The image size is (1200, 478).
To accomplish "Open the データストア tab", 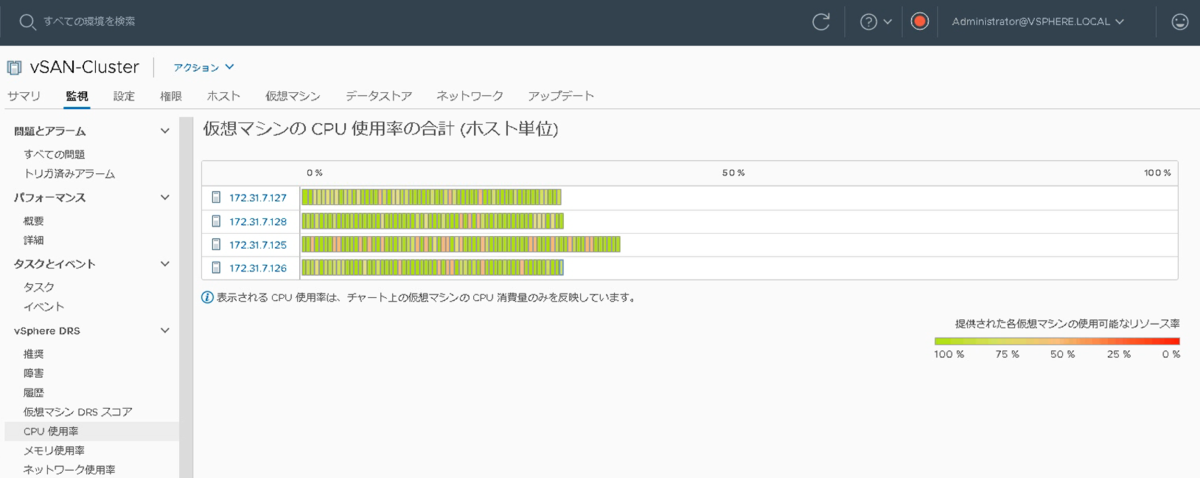I will point(379,96).
